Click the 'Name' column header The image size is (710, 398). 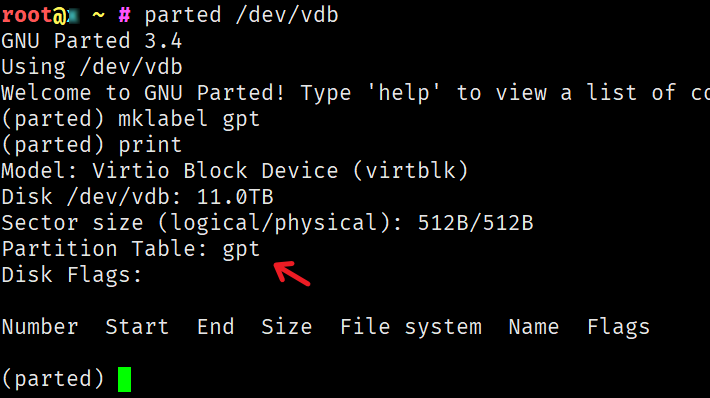click(x=534, y=327)
